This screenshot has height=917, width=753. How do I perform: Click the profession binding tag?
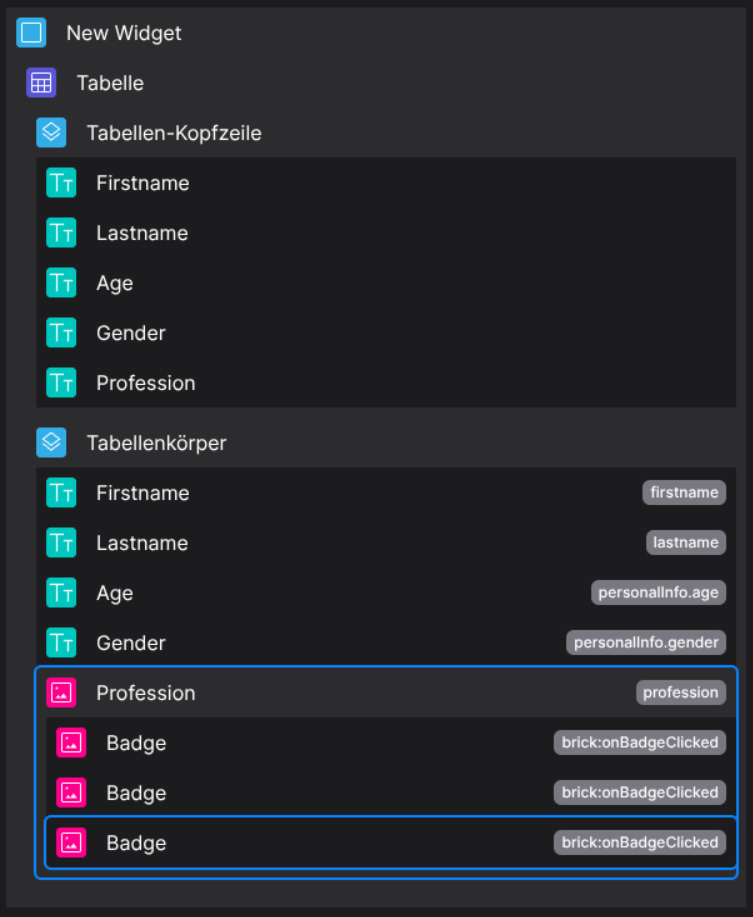681,692
